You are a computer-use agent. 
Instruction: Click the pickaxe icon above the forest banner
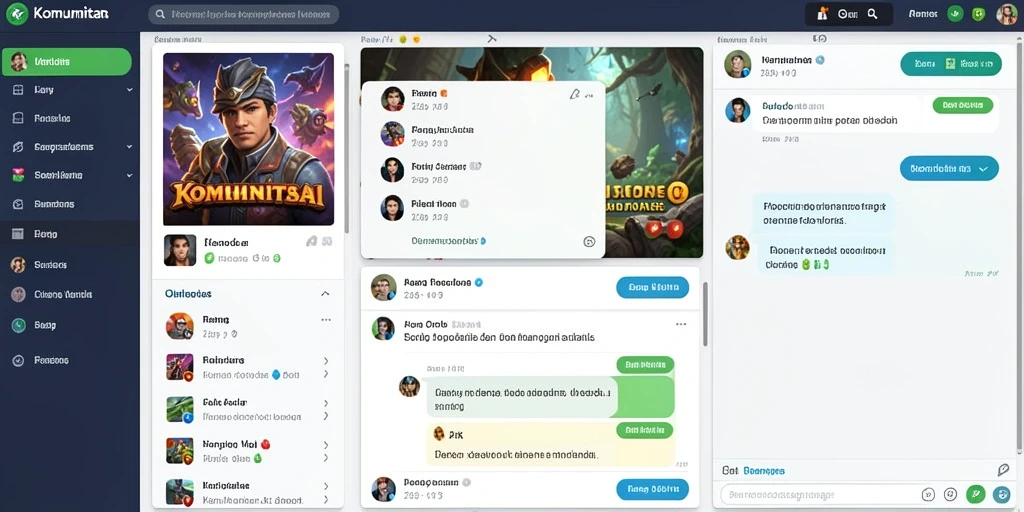tap(492, 39)
